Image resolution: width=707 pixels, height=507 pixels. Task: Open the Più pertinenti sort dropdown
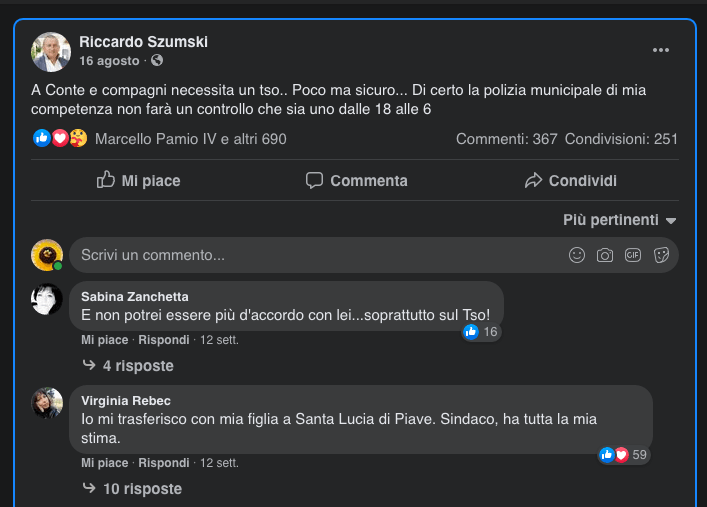pos(620,220)
